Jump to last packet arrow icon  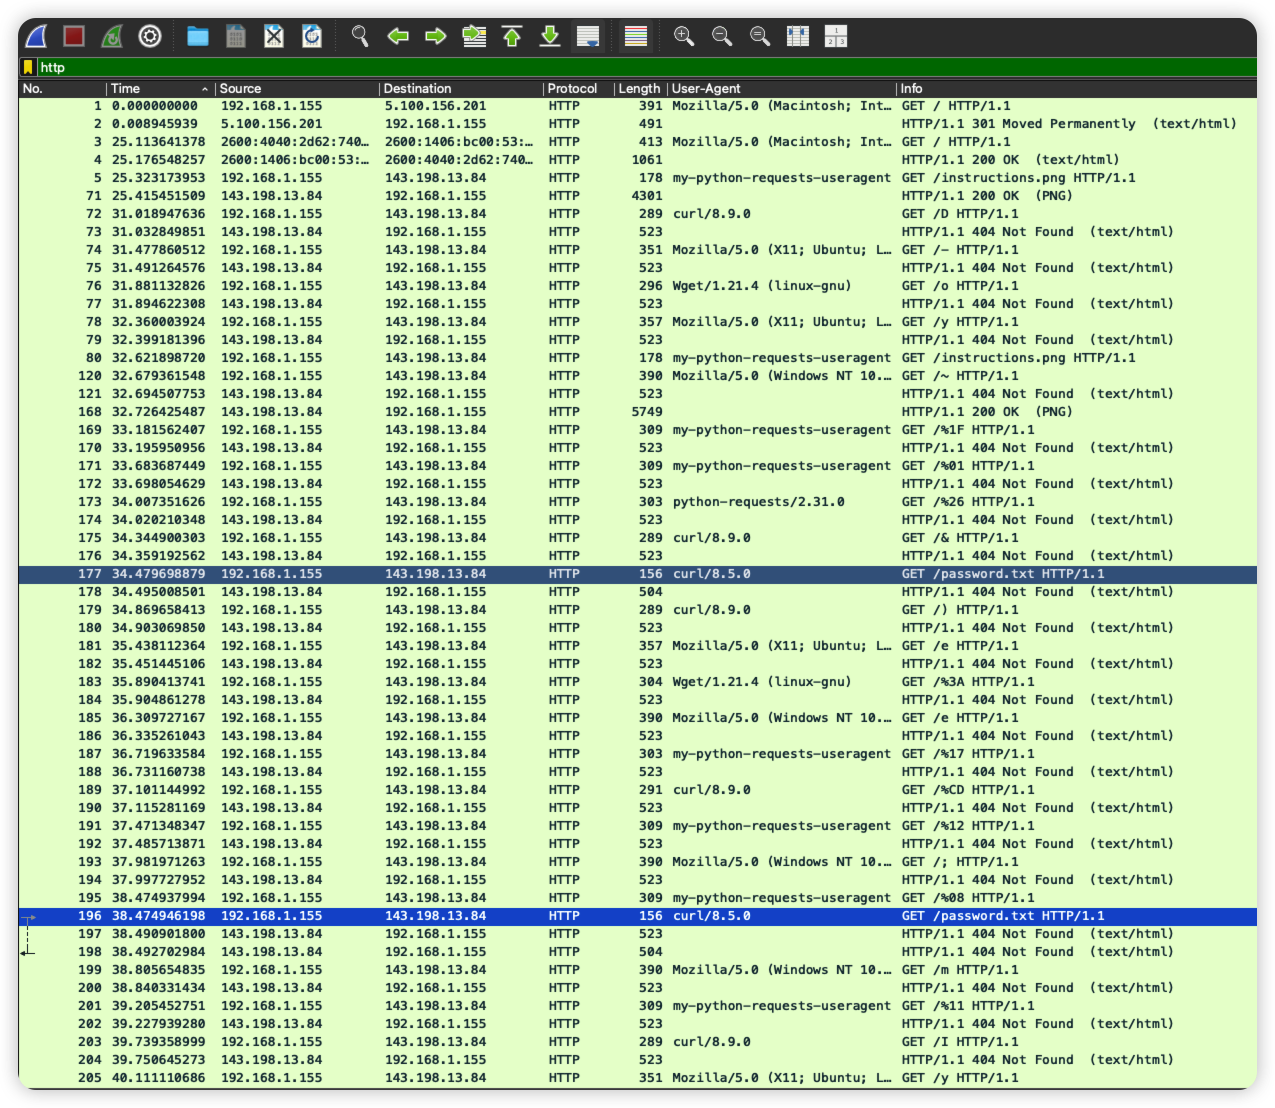pos(550,37)
